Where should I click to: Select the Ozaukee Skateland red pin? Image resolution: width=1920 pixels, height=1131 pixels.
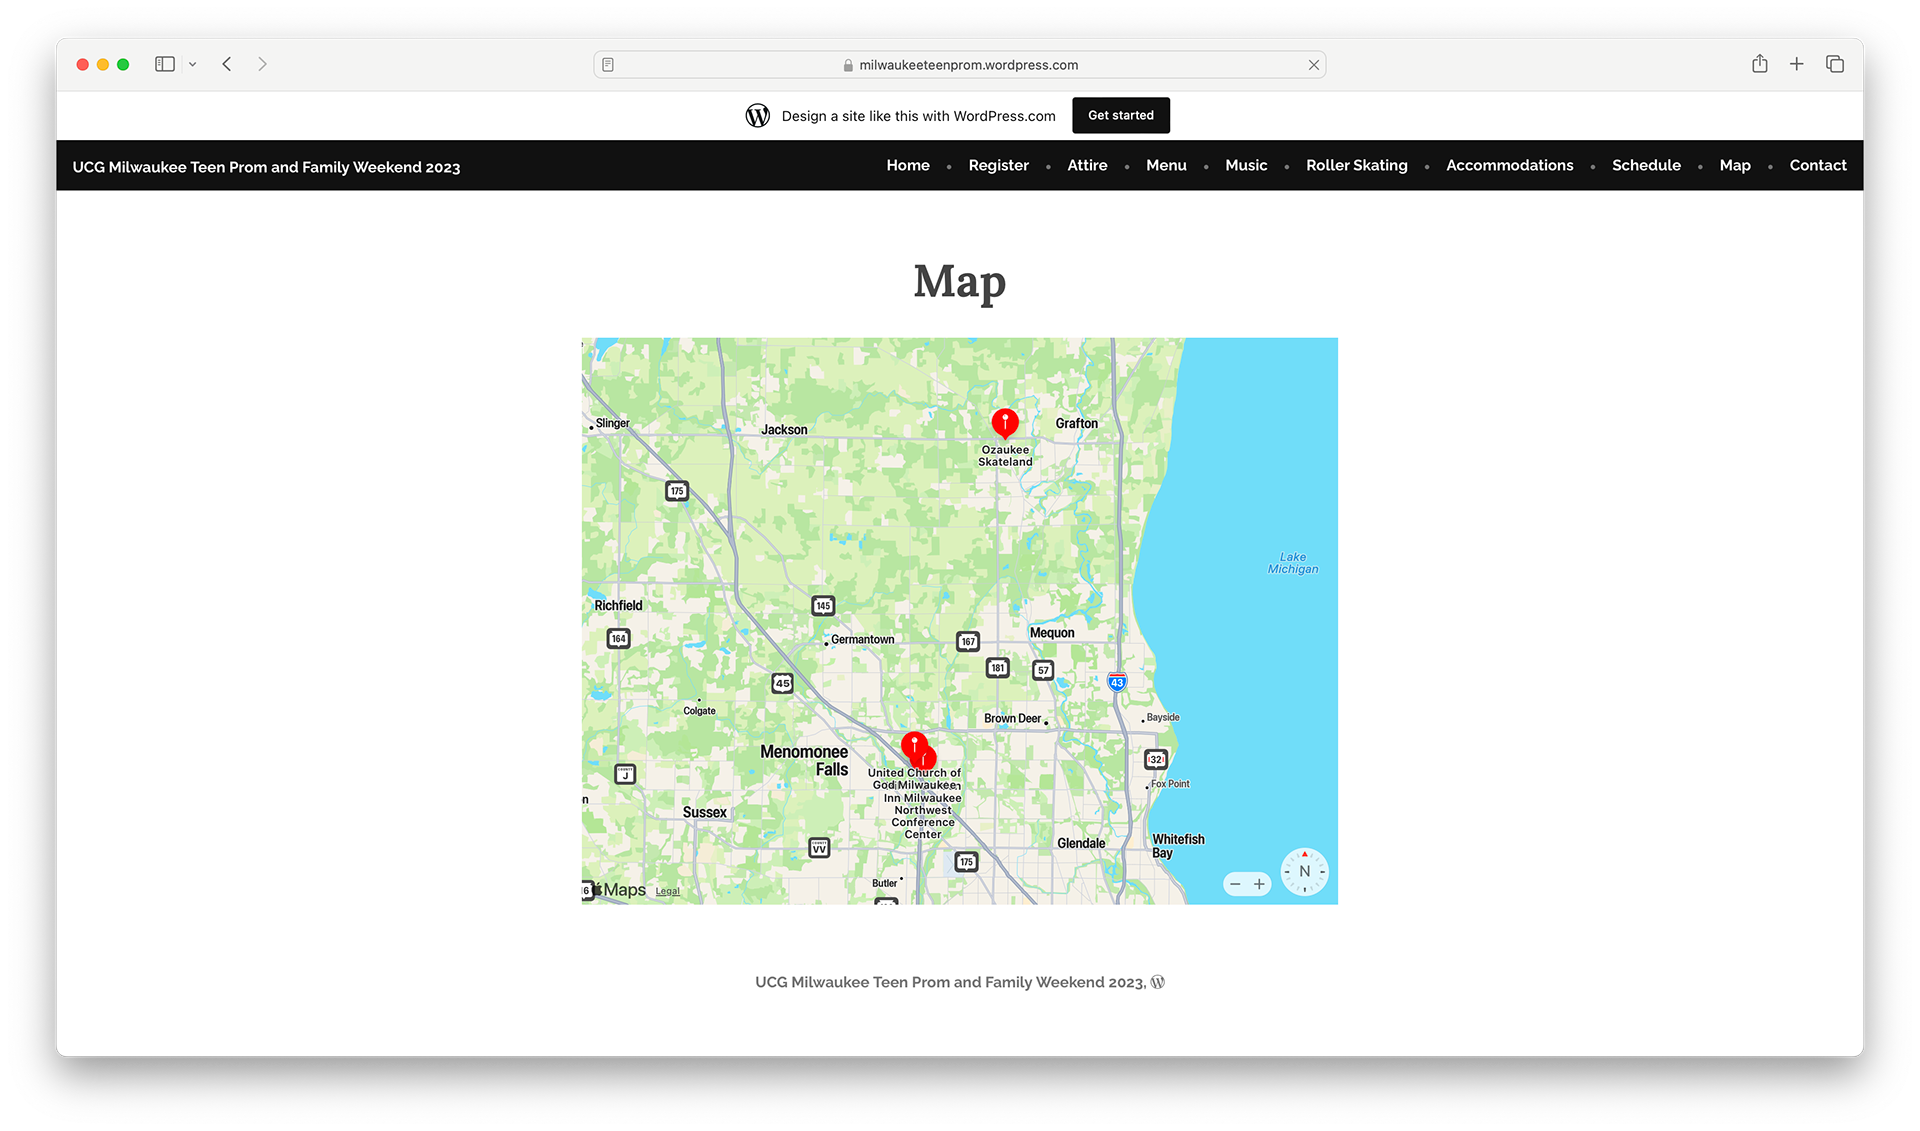point(1005,423)
